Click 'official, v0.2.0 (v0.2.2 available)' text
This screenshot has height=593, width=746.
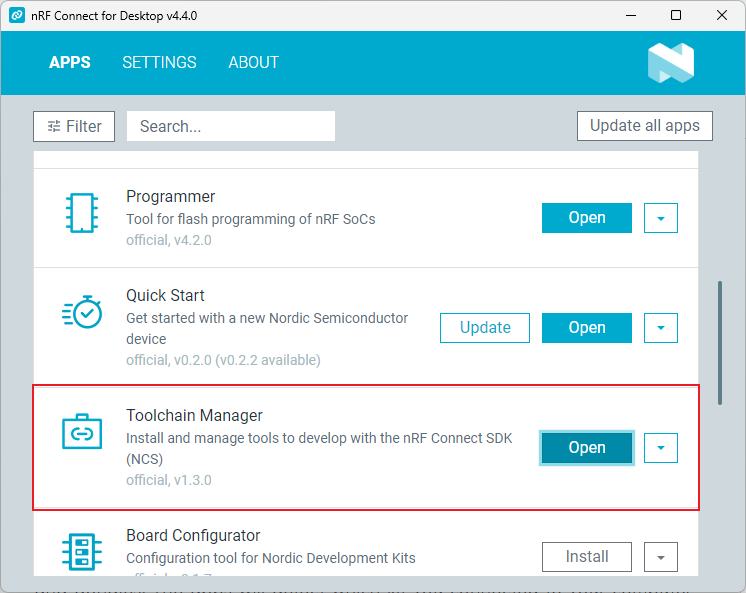pyautogui.click(x=223, y=360)
